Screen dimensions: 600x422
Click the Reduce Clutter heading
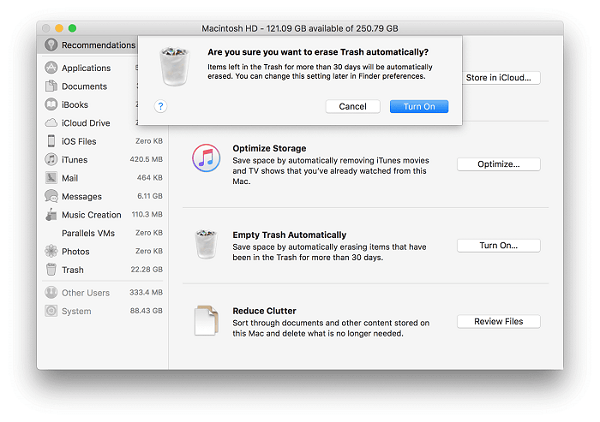point(264,311)
